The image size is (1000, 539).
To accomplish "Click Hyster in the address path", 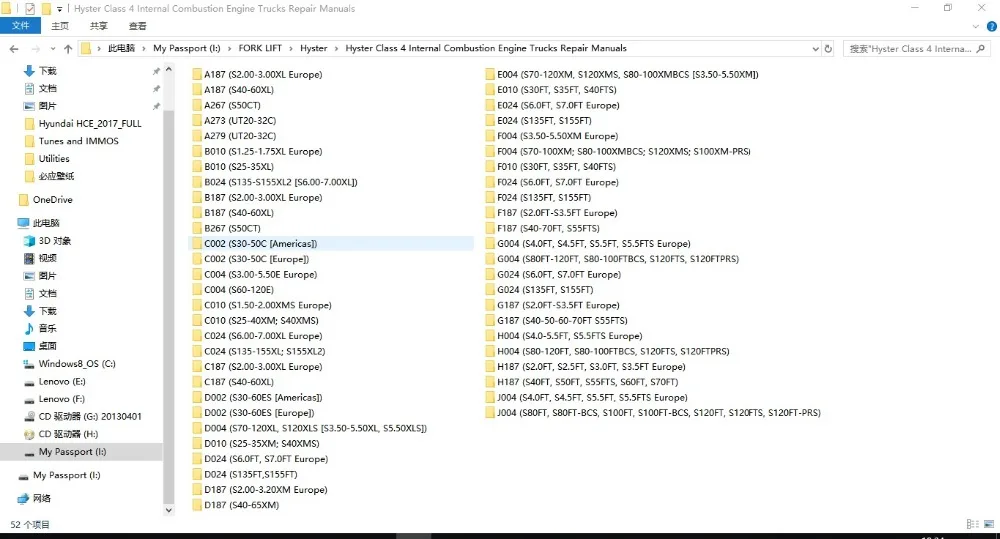I will tap(313, 48).
